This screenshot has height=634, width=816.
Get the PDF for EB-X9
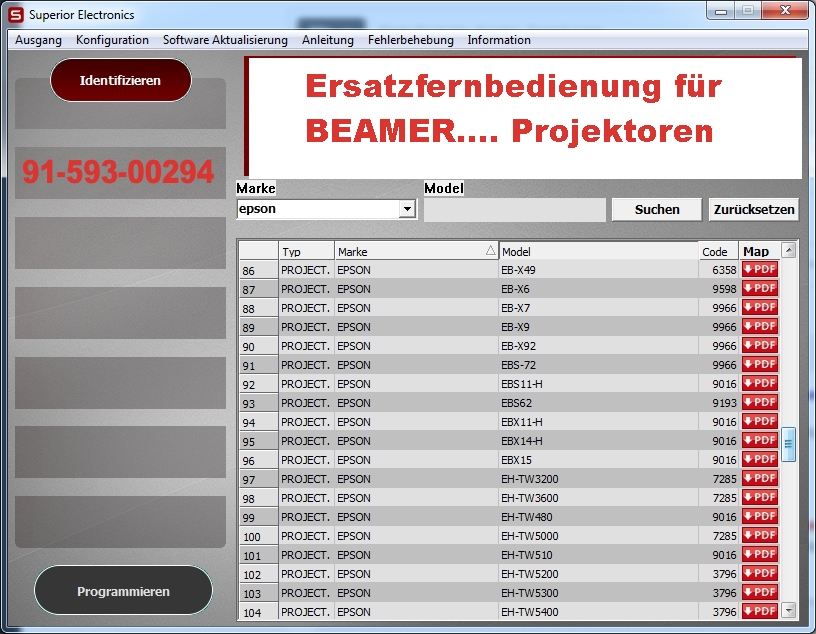tap(759, 327)
